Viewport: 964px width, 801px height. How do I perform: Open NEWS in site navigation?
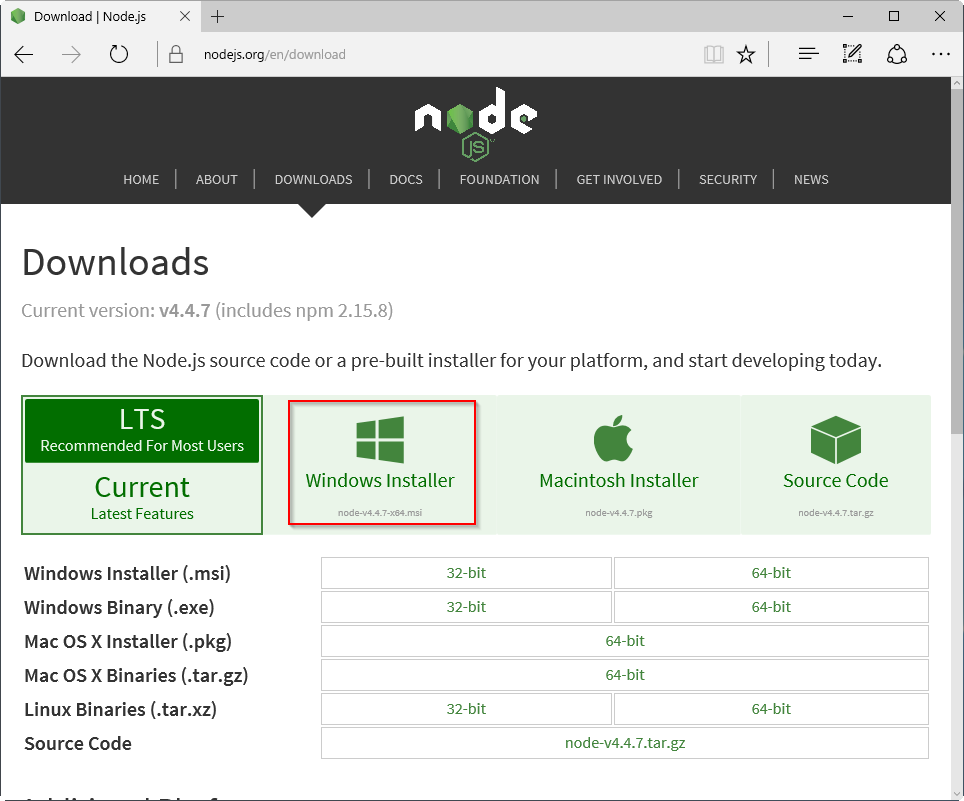811,180
